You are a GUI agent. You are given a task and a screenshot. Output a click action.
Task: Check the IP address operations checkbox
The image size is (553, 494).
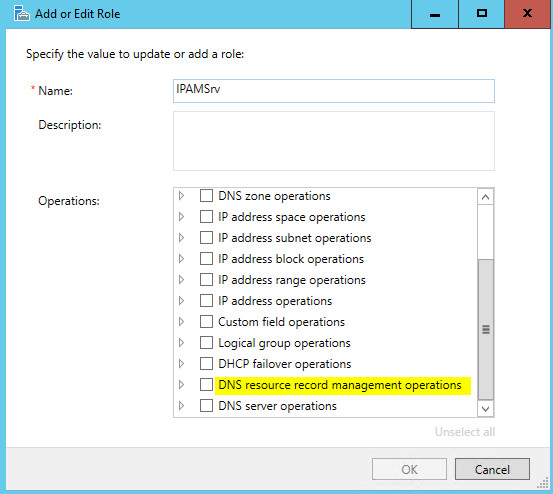click(206, 300)
